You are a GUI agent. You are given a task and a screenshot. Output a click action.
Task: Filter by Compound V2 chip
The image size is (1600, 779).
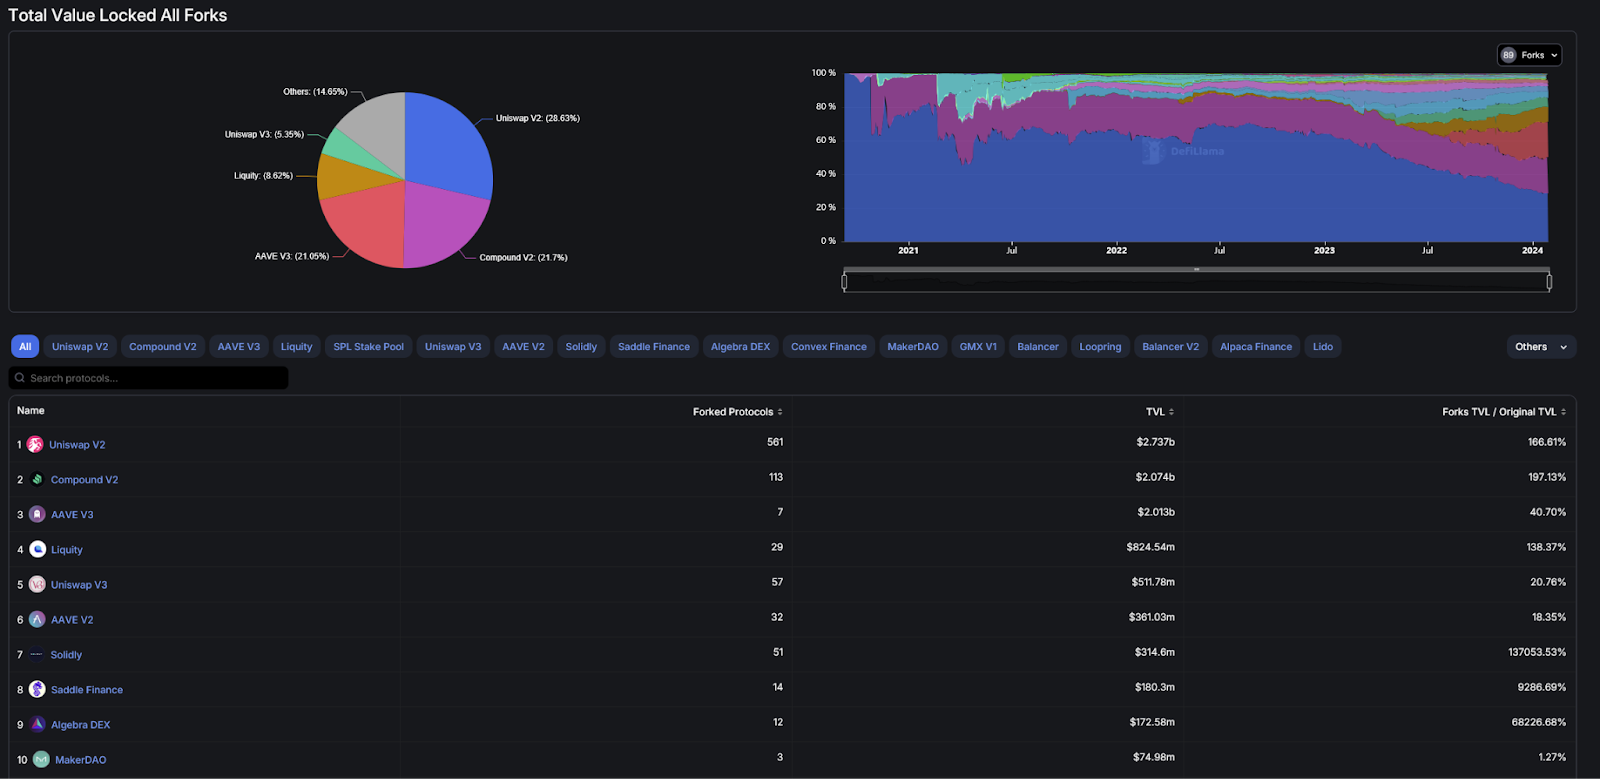163,347
